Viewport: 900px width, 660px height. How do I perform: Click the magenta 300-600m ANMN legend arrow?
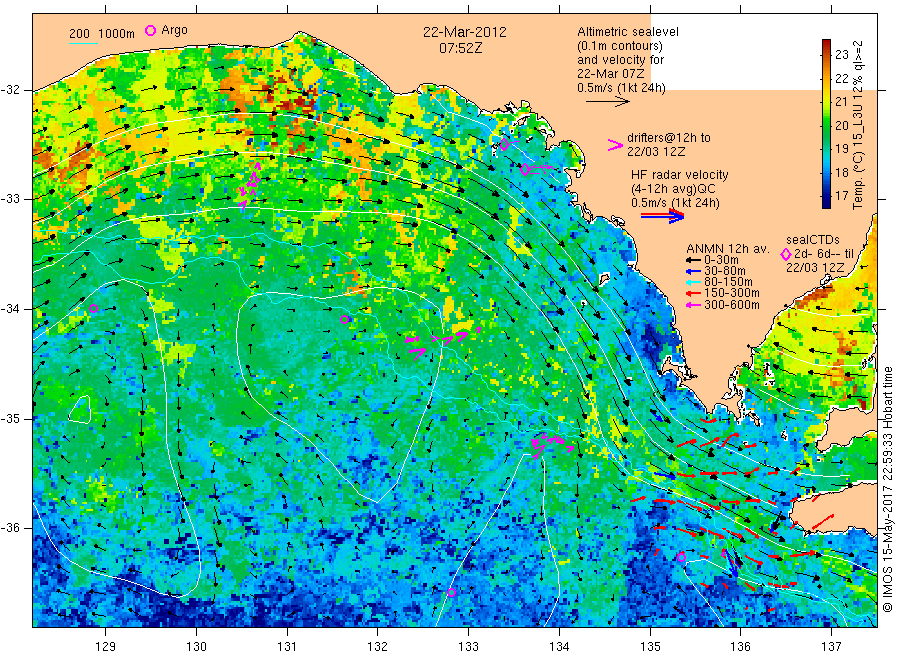coord(694,305)
